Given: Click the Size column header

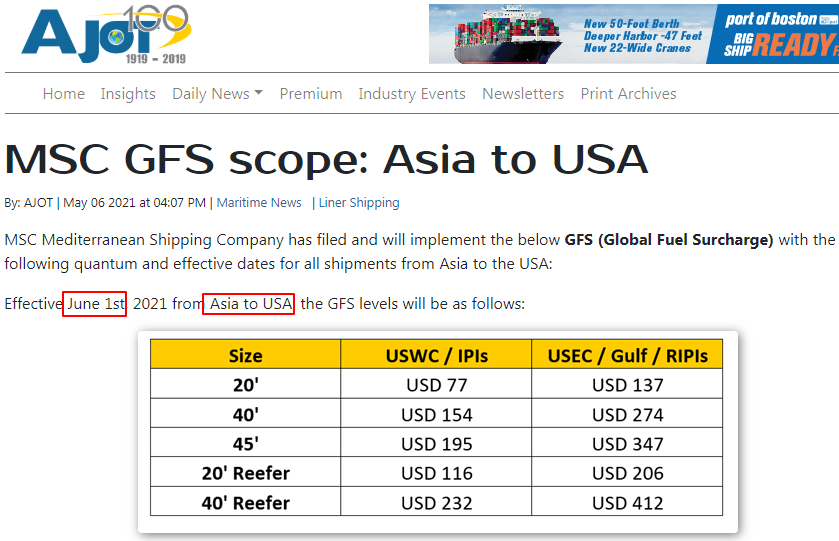Looking at the screenshot, I should pyautogui.click(x=245, y=355).
